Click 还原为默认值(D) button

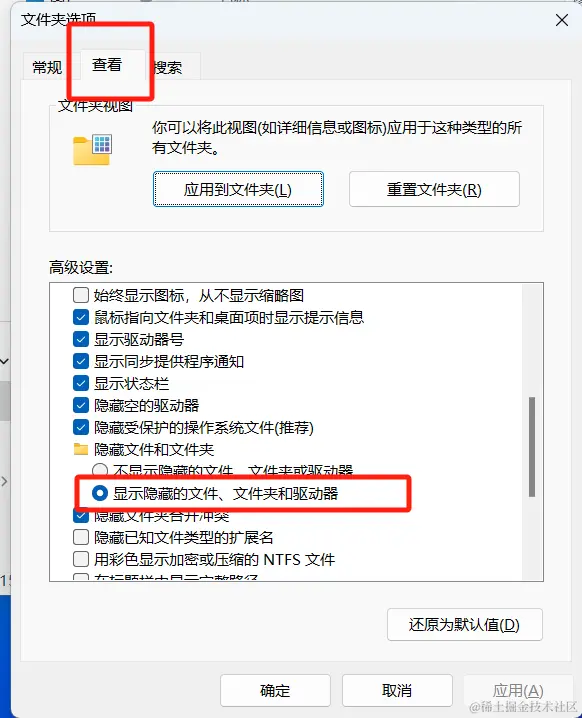[465, 625]
